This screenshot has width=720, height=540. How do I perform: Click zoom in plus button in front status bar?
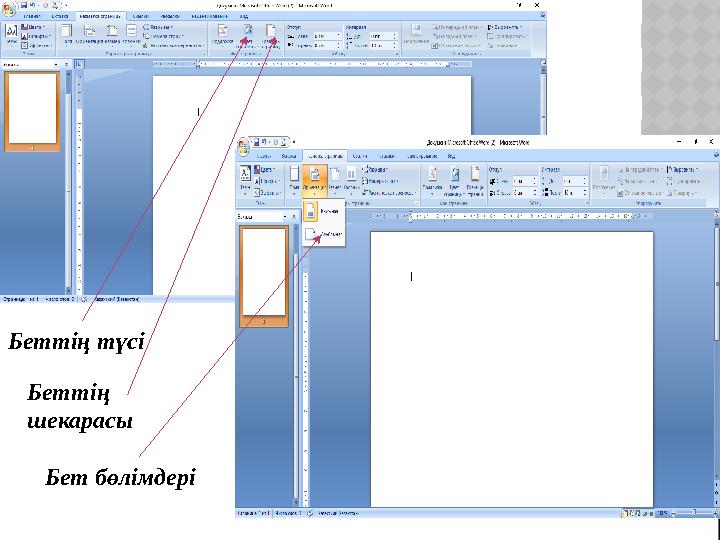point(714,513)
